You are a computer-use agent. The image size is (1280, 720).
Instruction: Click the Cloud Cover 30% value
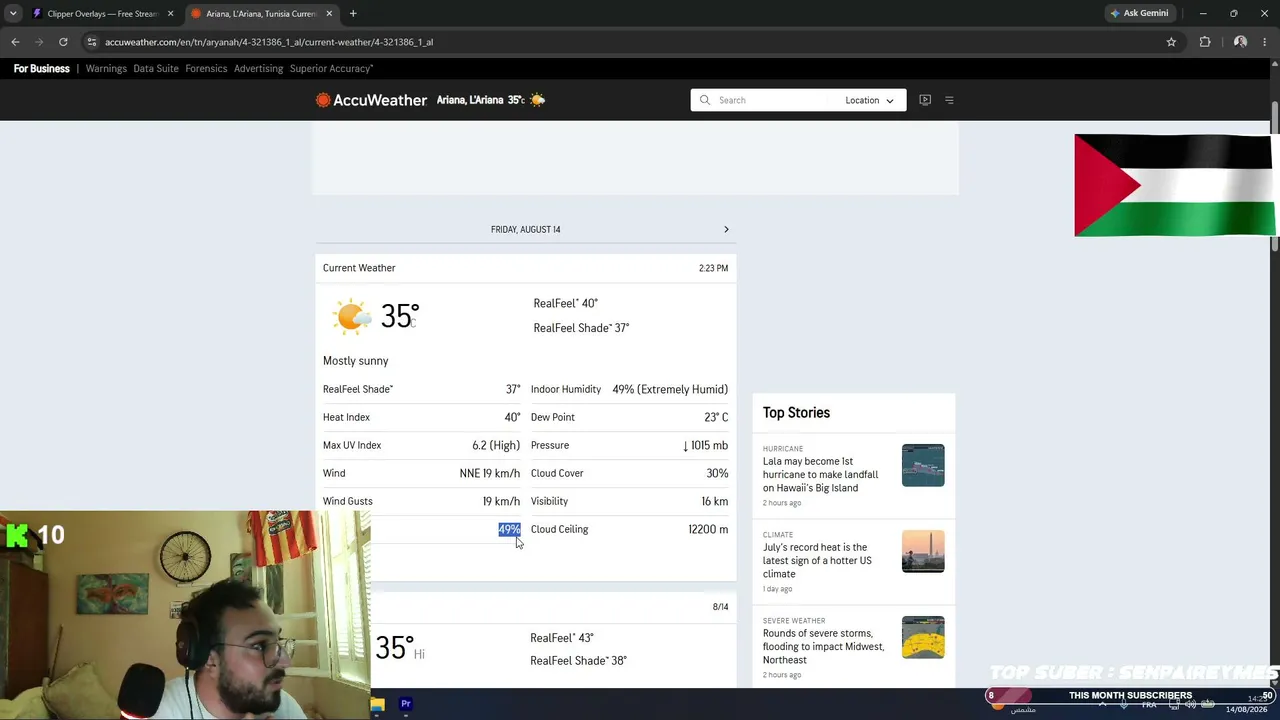[x=717, y=473]
